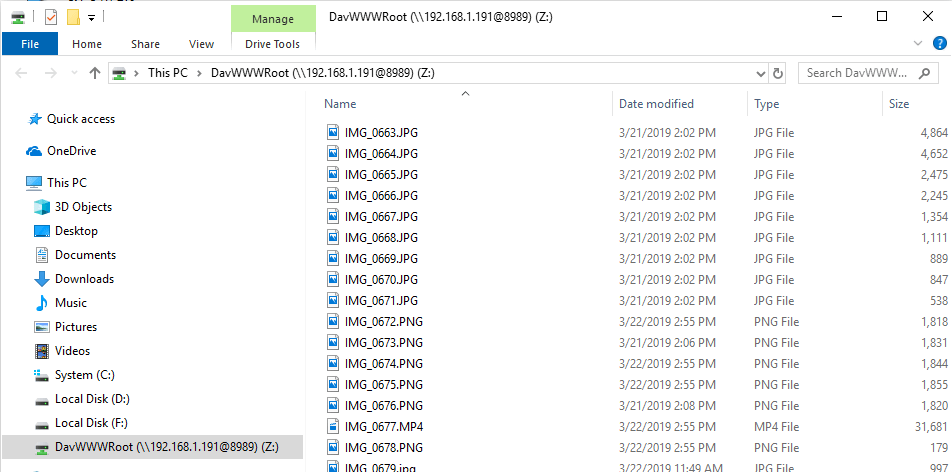Click DavWWWRoot segment in the address bar
952x472 pixels.
[x=322, y=73]
